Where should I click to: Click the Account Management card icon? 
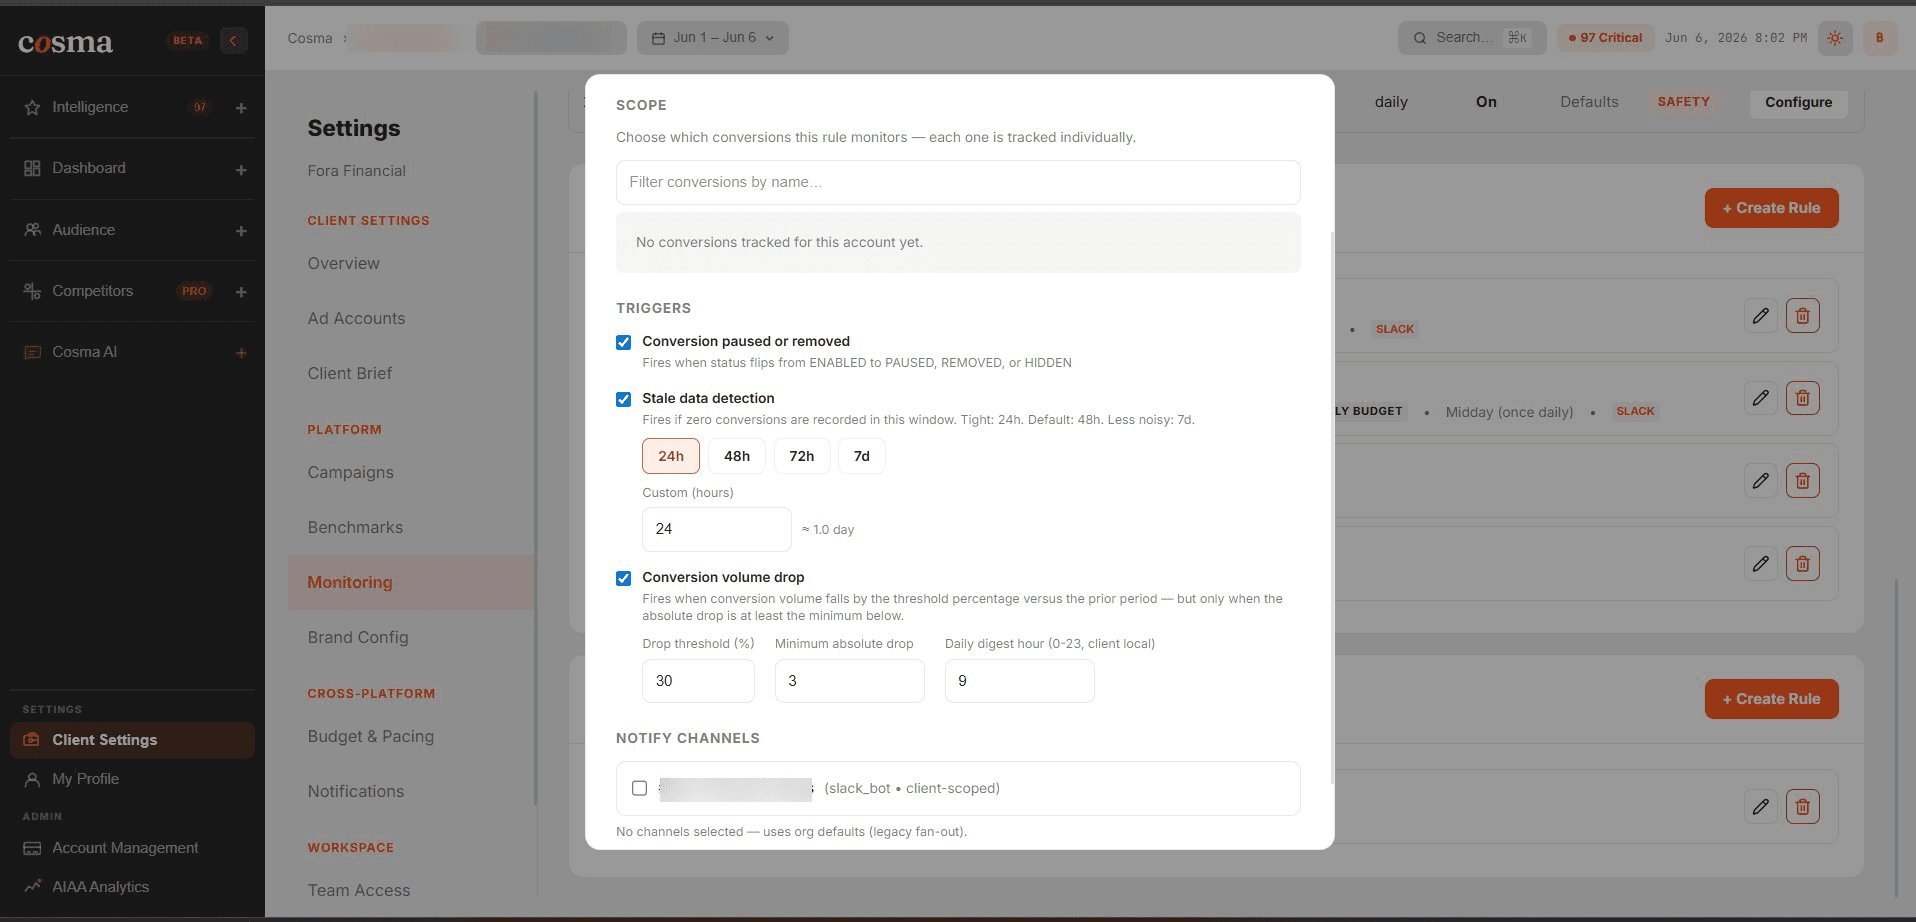tap(32, 848)
